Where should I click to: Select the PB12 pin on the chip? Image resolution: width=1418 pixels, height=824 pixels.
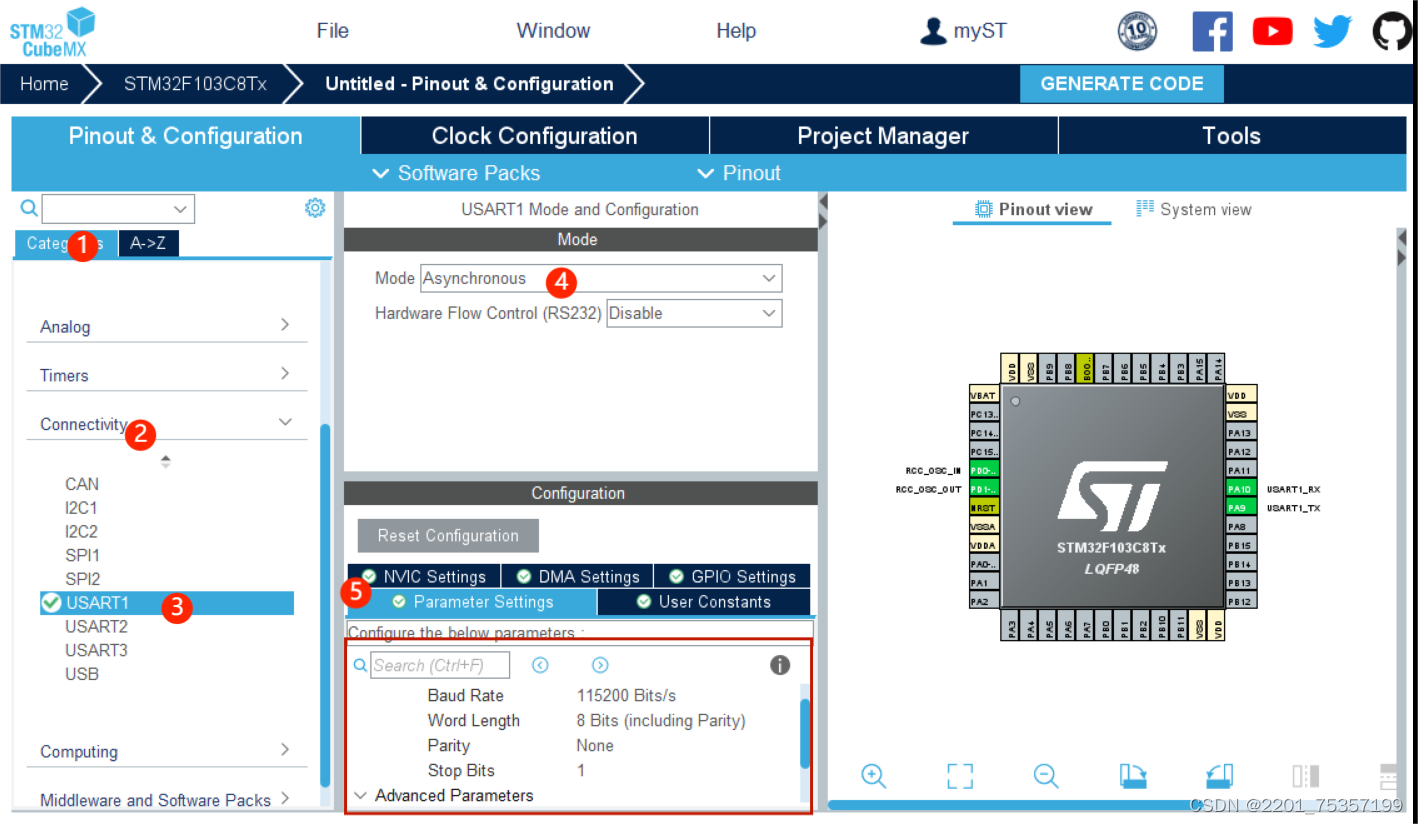[1241, 601]
